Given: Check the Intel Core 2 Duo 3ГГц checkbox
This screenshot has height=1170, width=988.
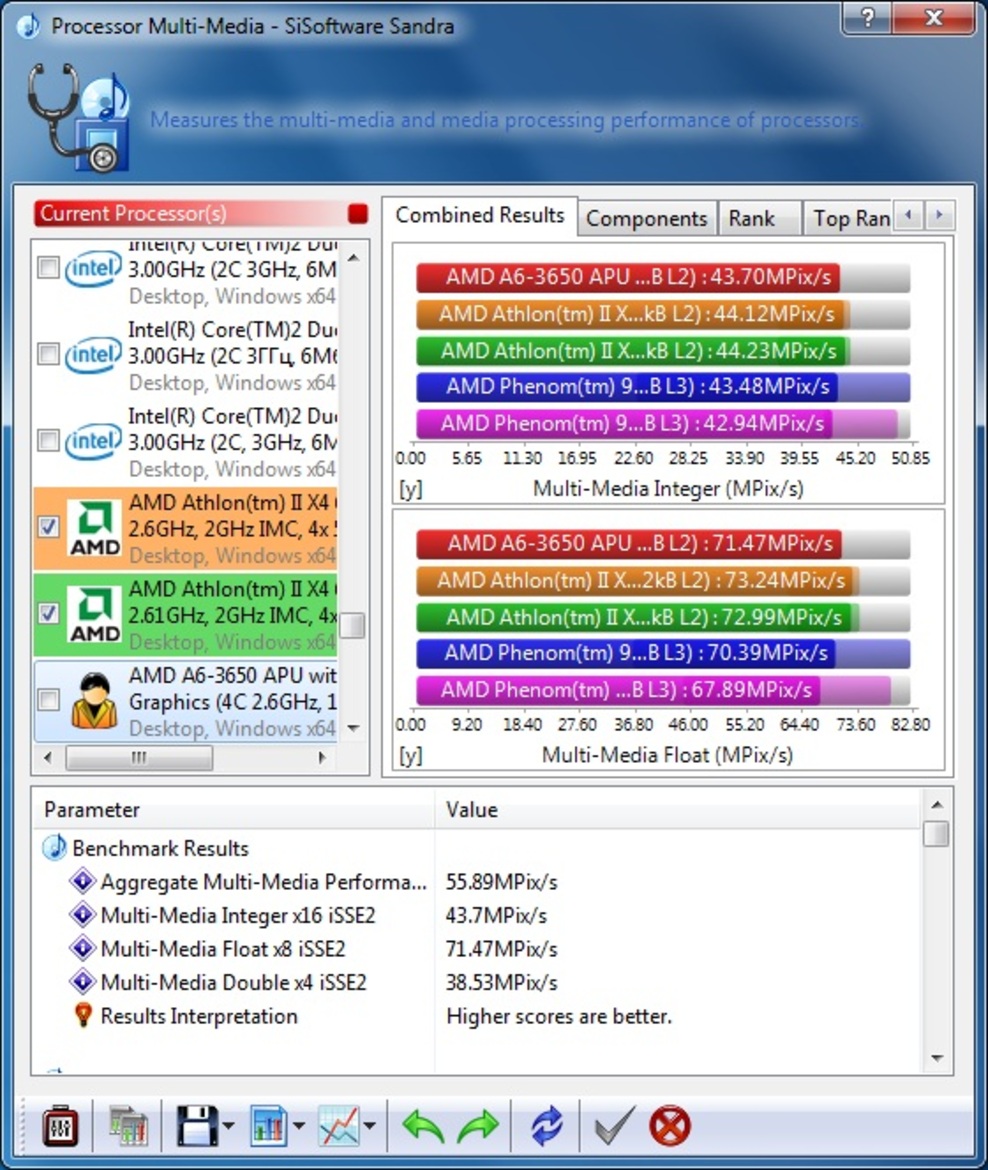Looking at the screenshot, I should pyautogui.click(x=49, y=354).
